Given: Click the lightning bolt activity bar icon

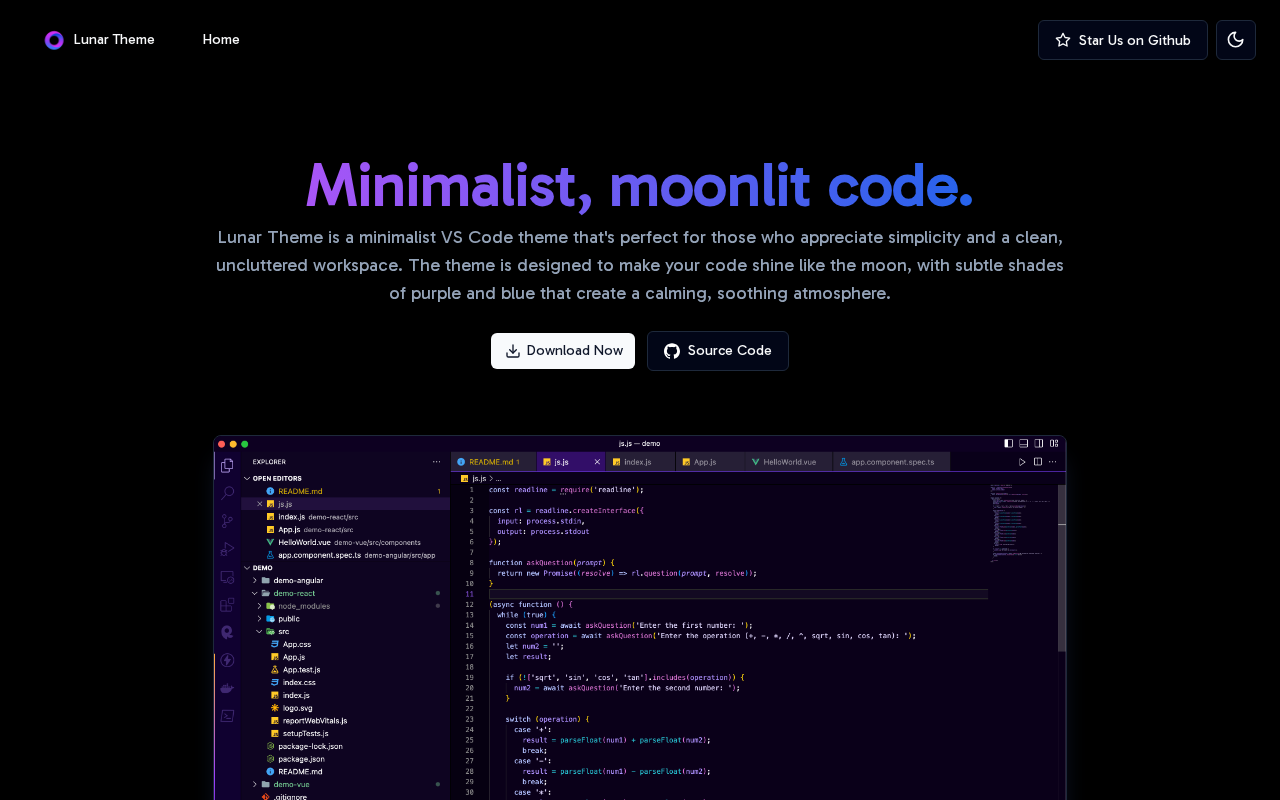Looking at the screenshot, I should pos(227,660).
